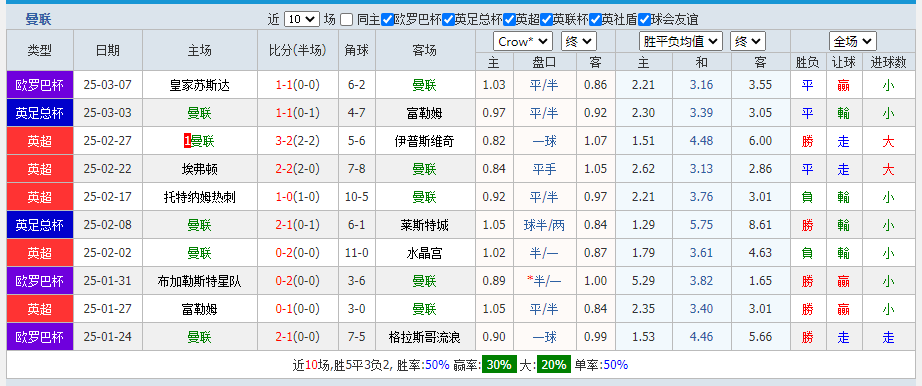Click the 类型 column header
The width and height of the screenshot is (922, 386).
40,51
